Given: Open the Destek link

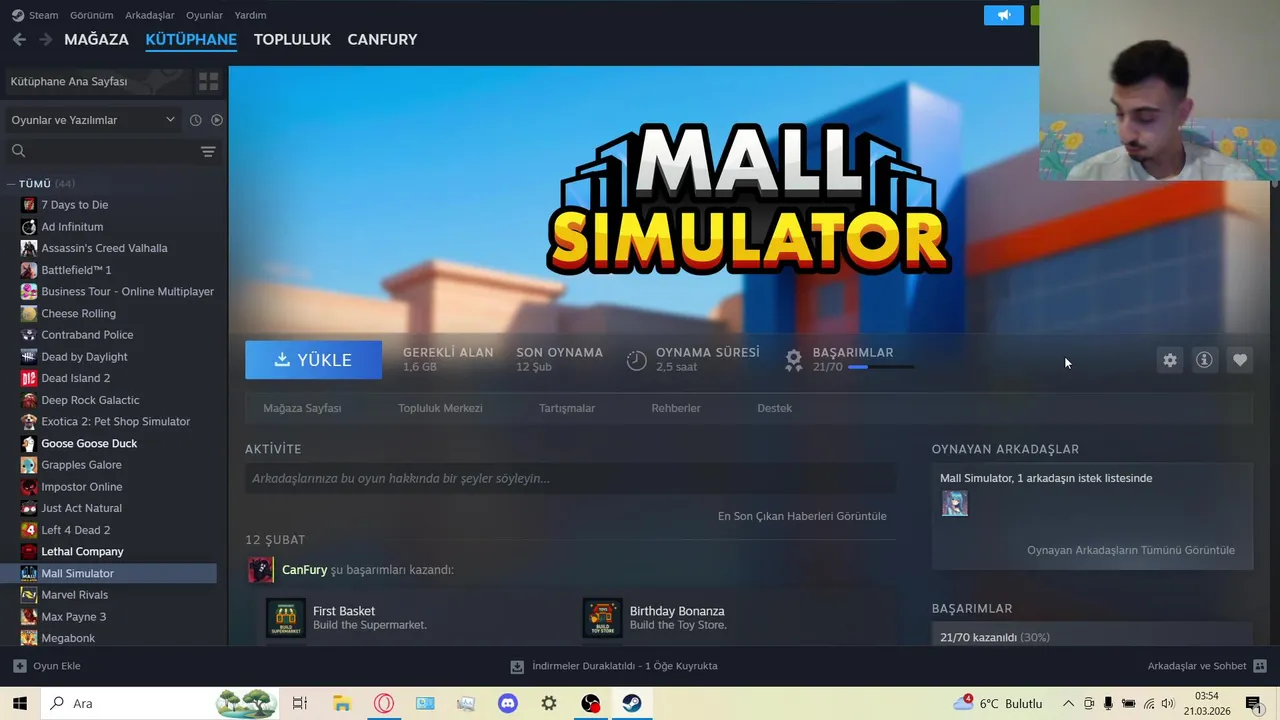Looking at the screenshot, I should 774,408.
